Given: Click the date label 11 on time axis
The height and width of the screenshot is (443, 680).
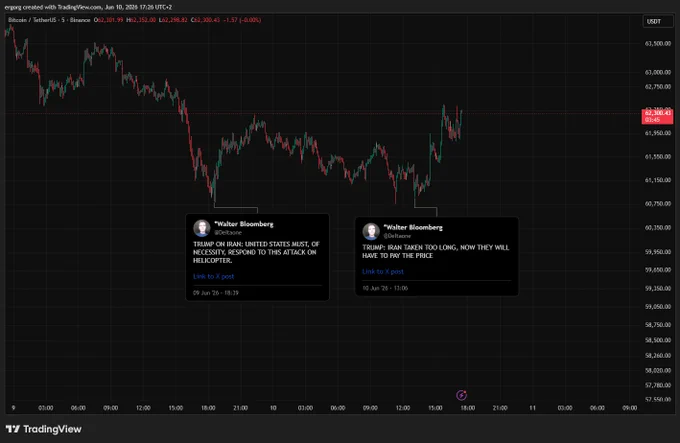Looking at the screenshot, I should pos(532,408).
